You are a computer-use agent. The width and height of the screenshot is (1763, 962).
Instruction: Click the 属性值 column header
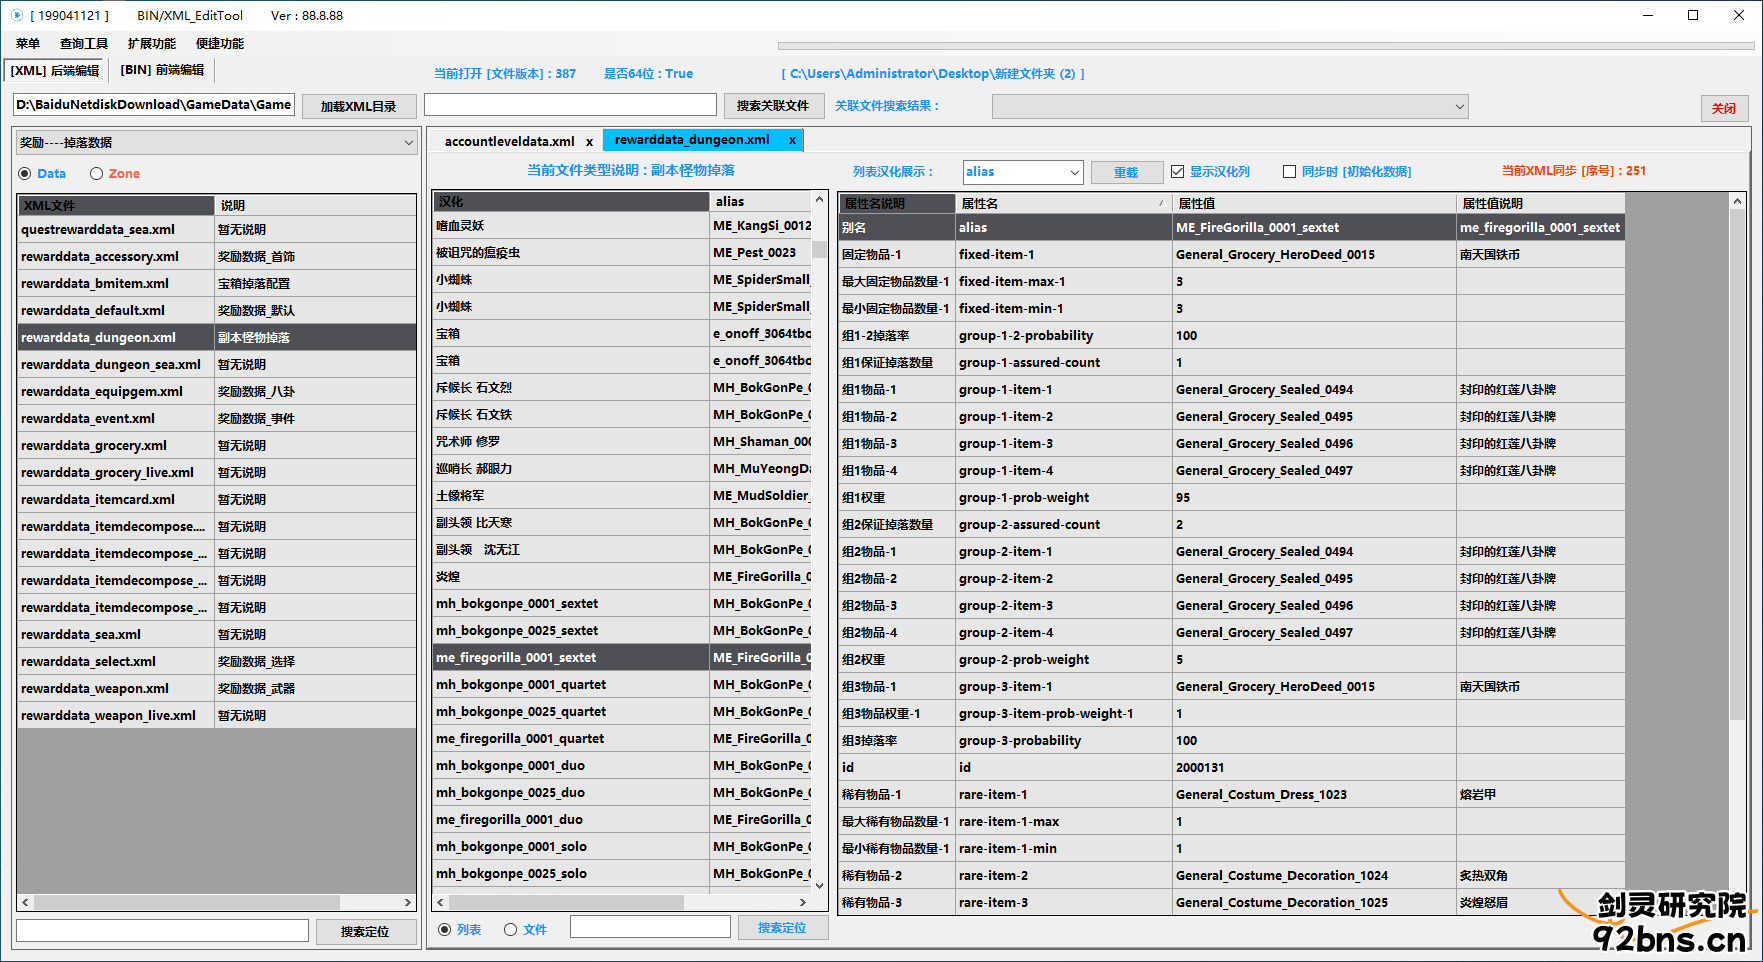(x=1314, y=203)
